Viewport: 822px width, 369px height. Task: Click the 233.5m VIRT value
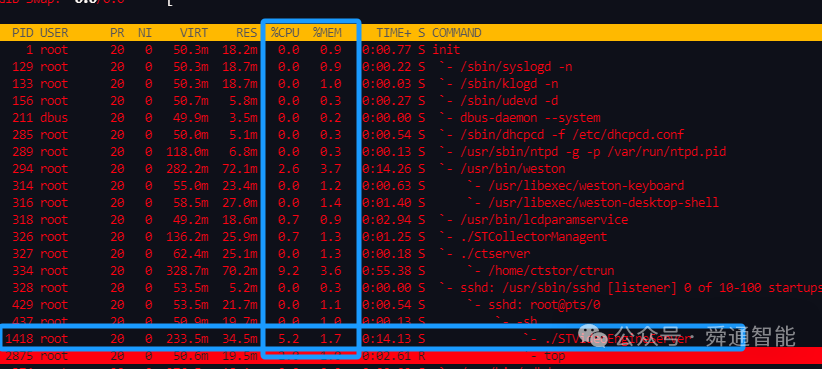[x=187, y=339]
